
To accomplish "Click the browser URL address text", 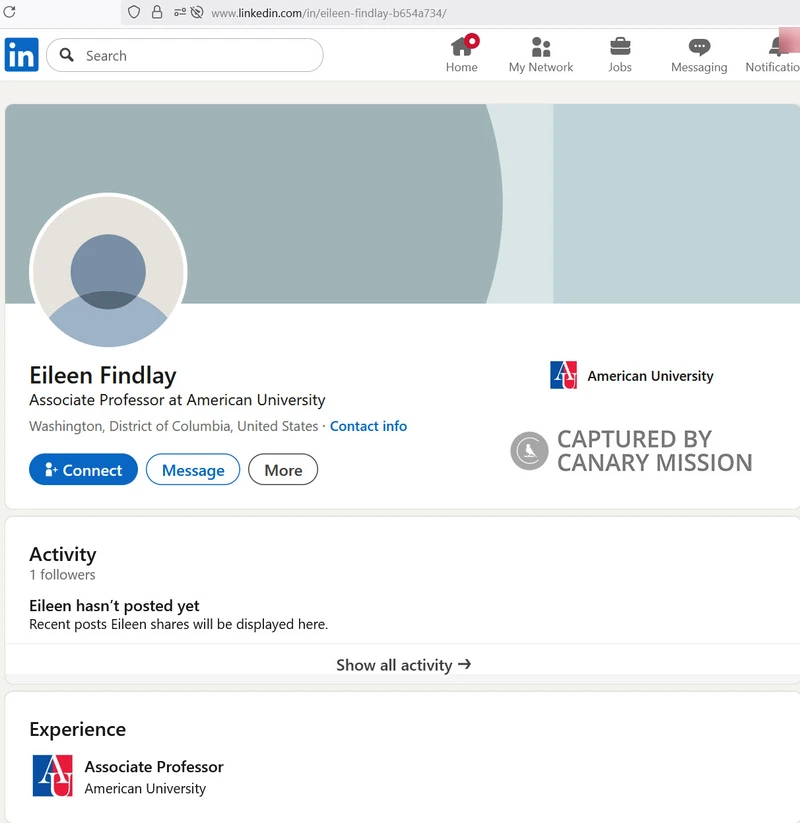I will click(x=329, y=13).
